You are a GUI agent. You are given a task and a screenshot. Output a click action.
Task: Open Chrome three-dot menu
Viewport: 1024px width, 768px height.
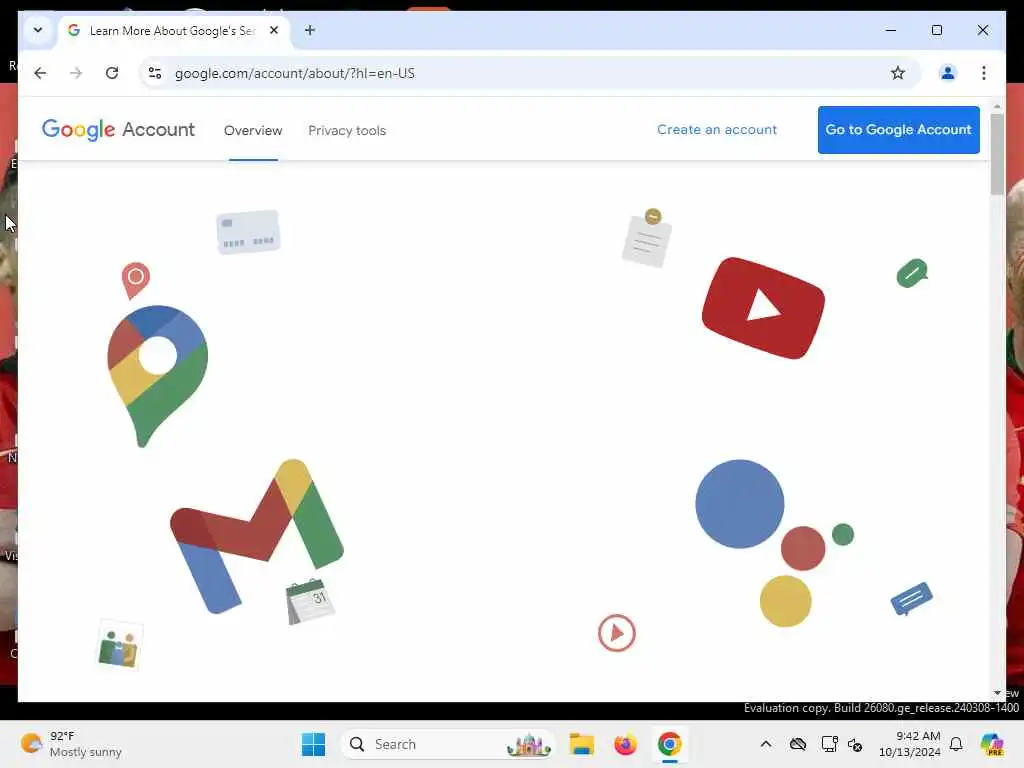984,73
